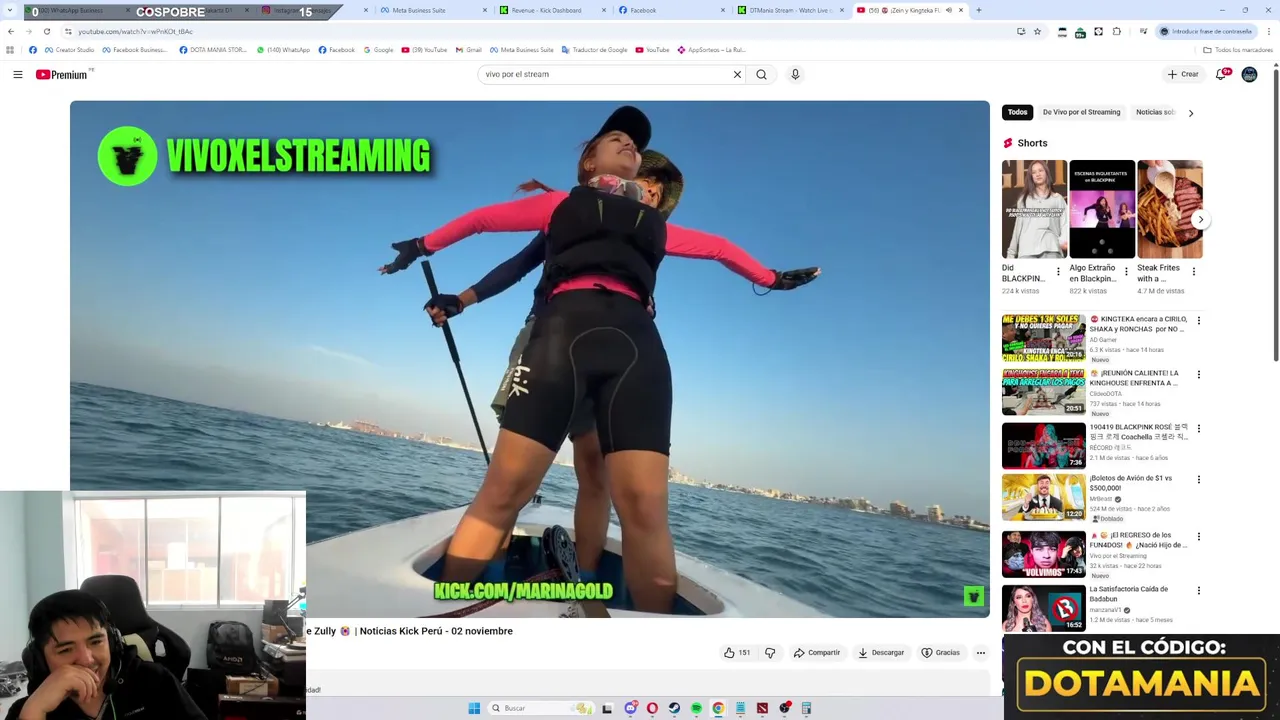Viewport: 1280px width, 720px height.
Task: Open the Windows Start menu
Action: 474,708
